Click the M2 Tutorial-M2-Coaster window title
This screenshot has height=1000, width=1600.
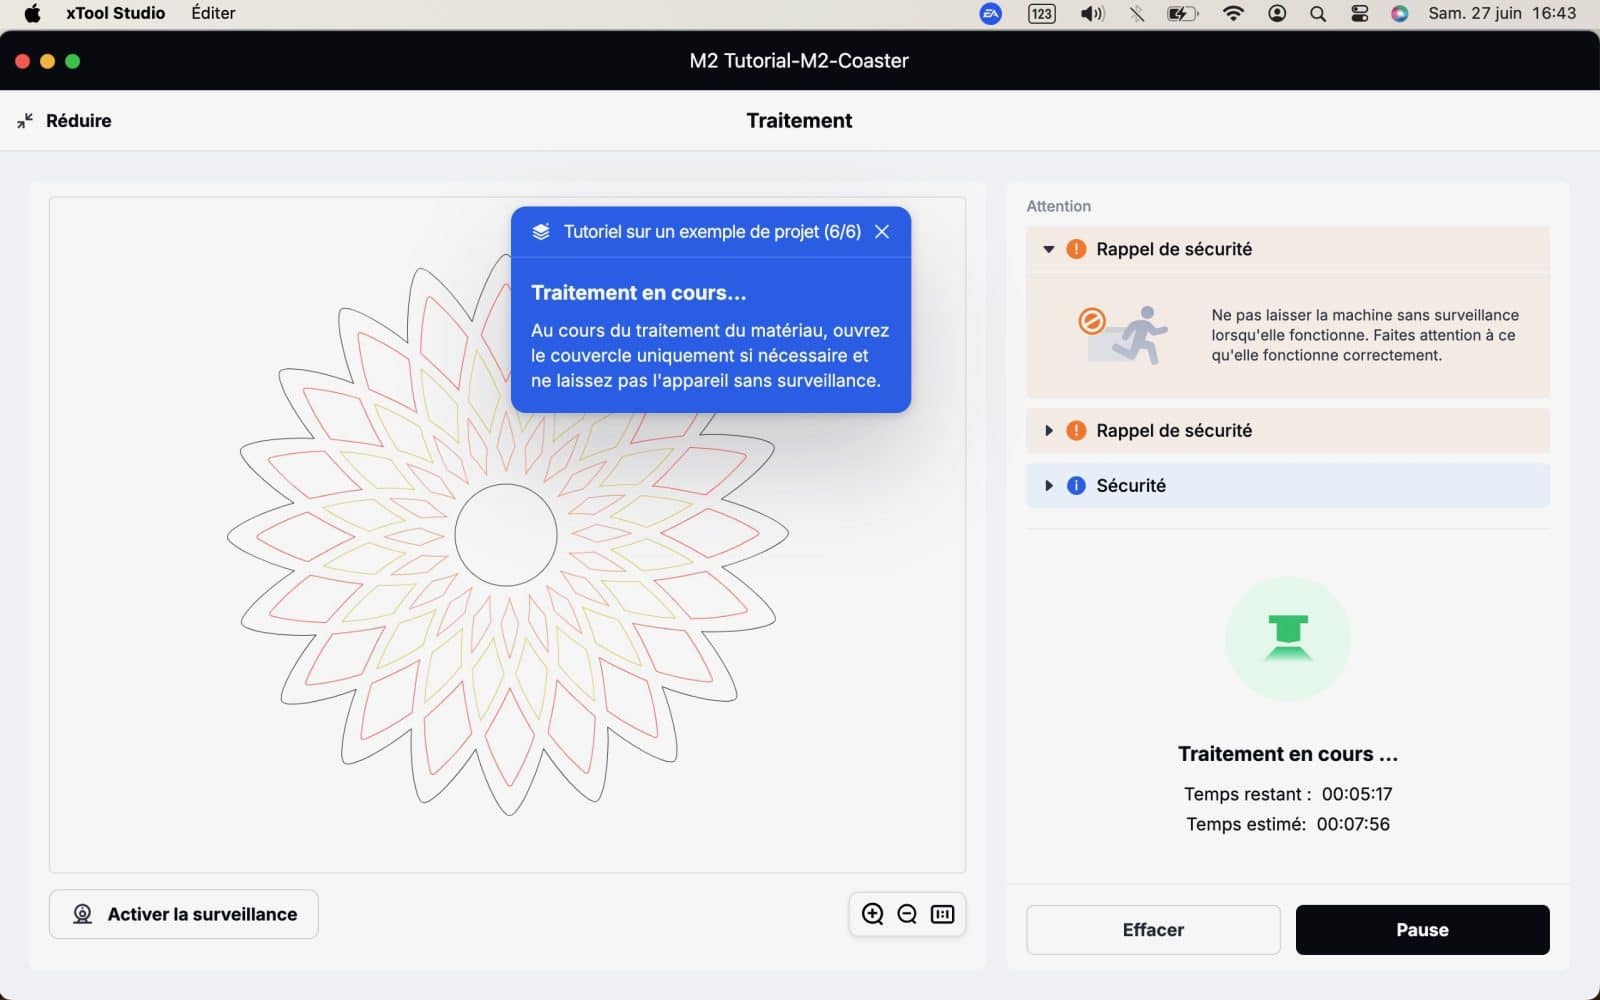tap(799, 61)
